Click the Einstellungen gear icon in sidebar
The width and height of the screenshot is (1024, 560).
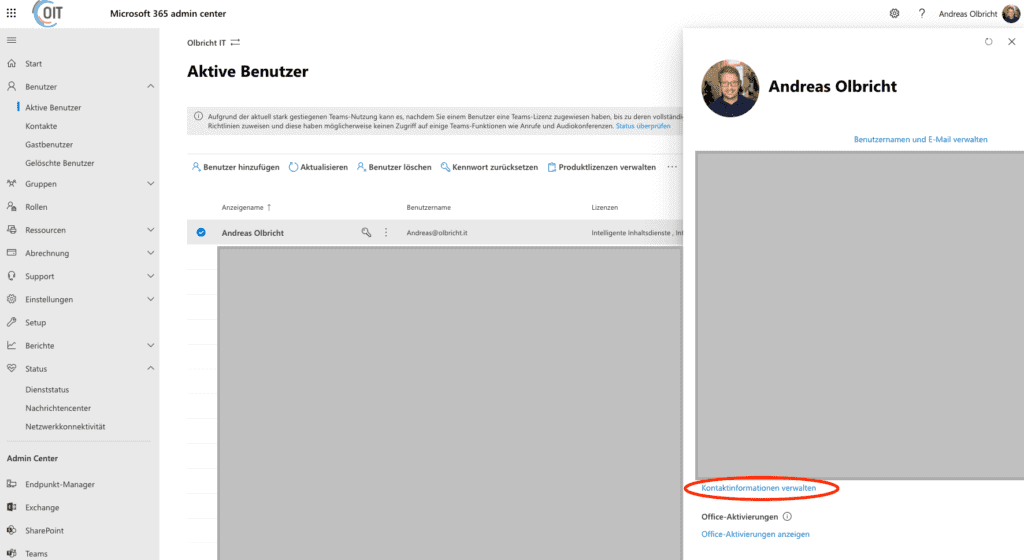coord(11,299)
